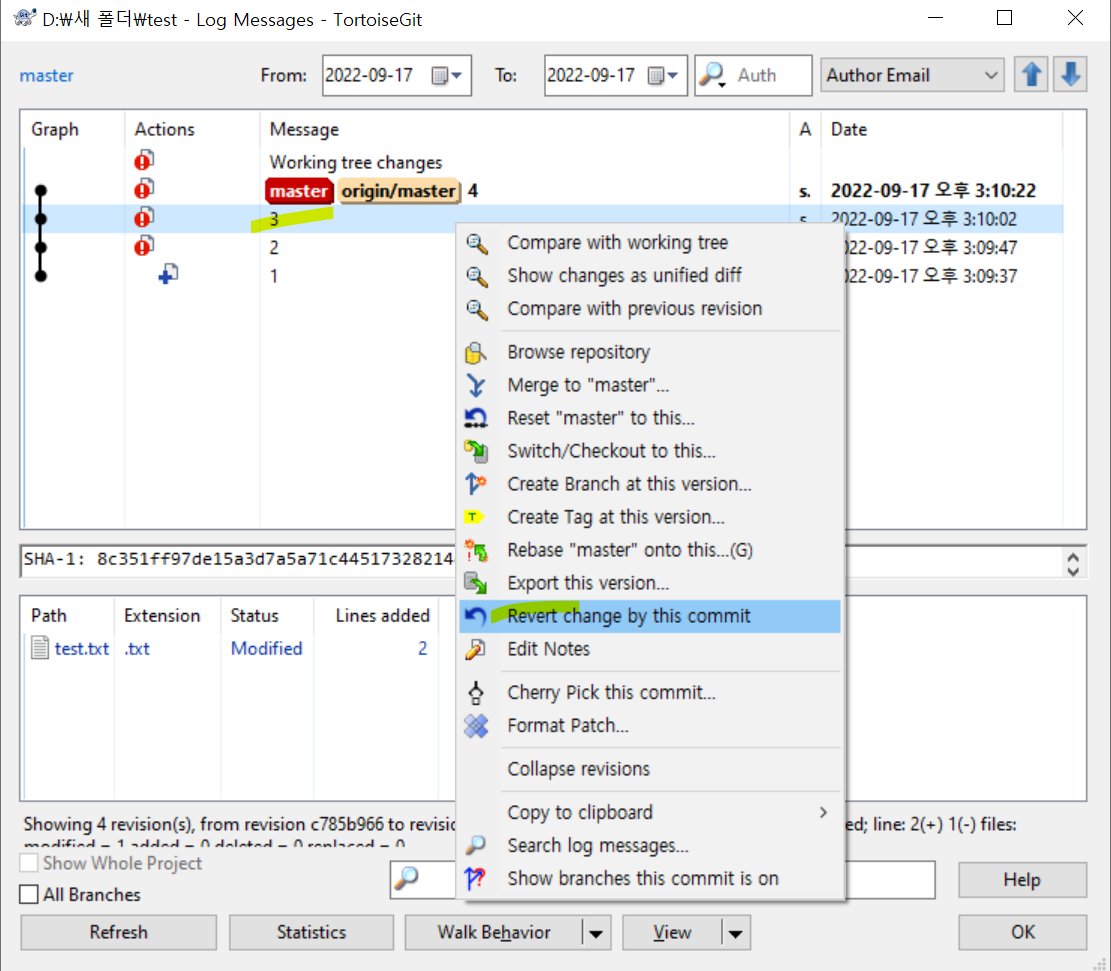Click the Export this version icon
The width and height of the screenshot is (1111, 971).
(x=476, y=583)
